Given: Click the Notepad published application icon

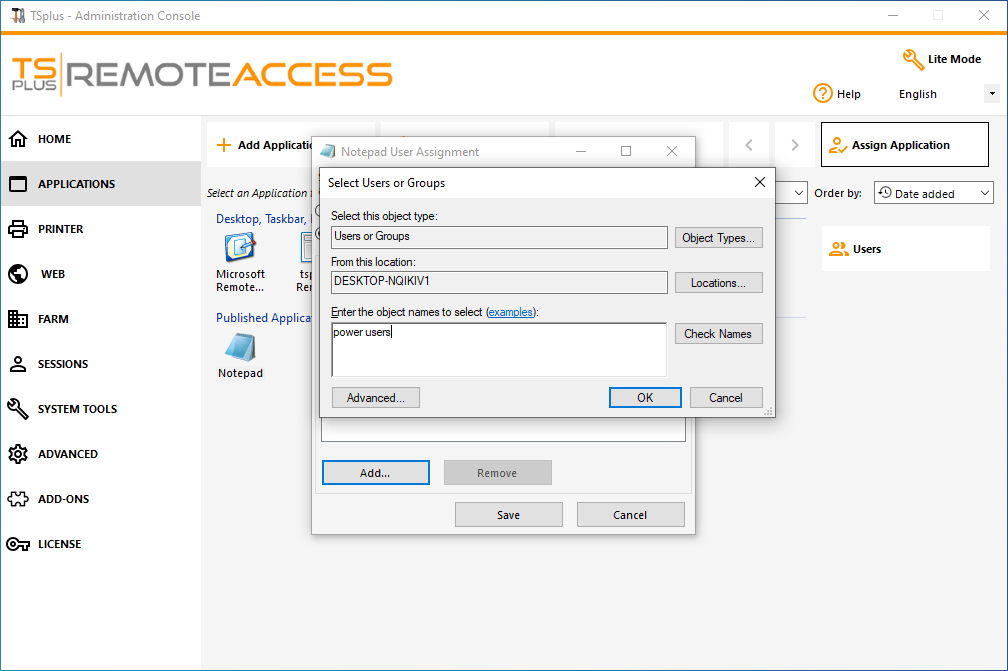Looking at the screenshot, I should (240, 347).
